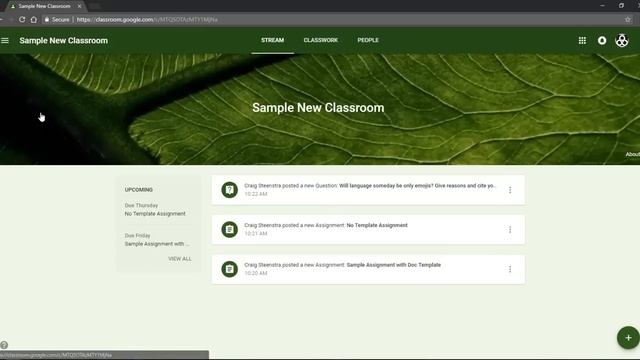Open the help question mark icon
The height and width of the screenshot is (360, 640).
coord(4,345)
